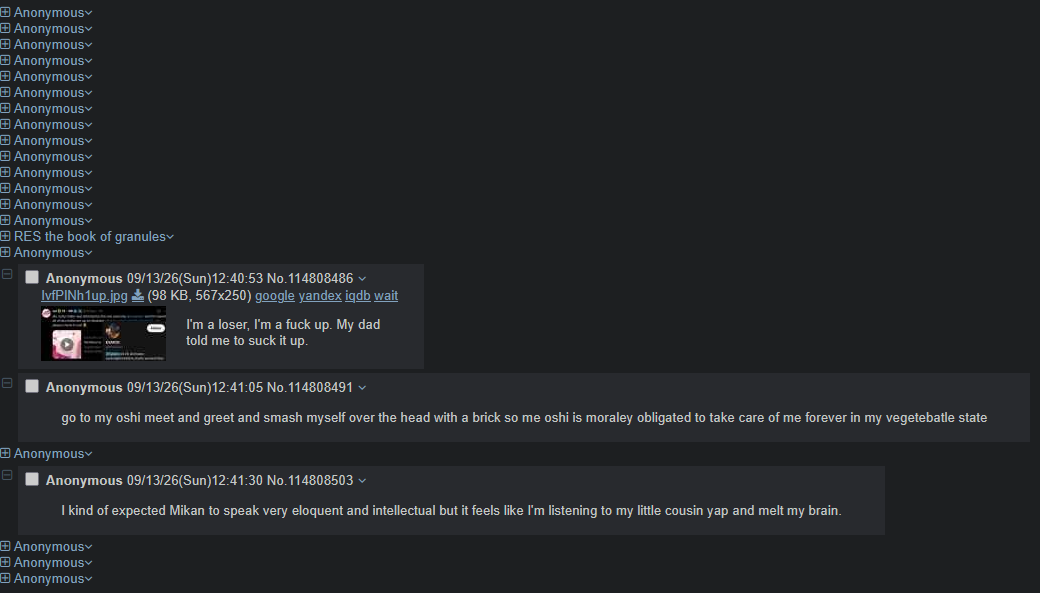Open the iqdb image lookup link
This screenshot has height=593, width=1040.
tap(358, 296)
